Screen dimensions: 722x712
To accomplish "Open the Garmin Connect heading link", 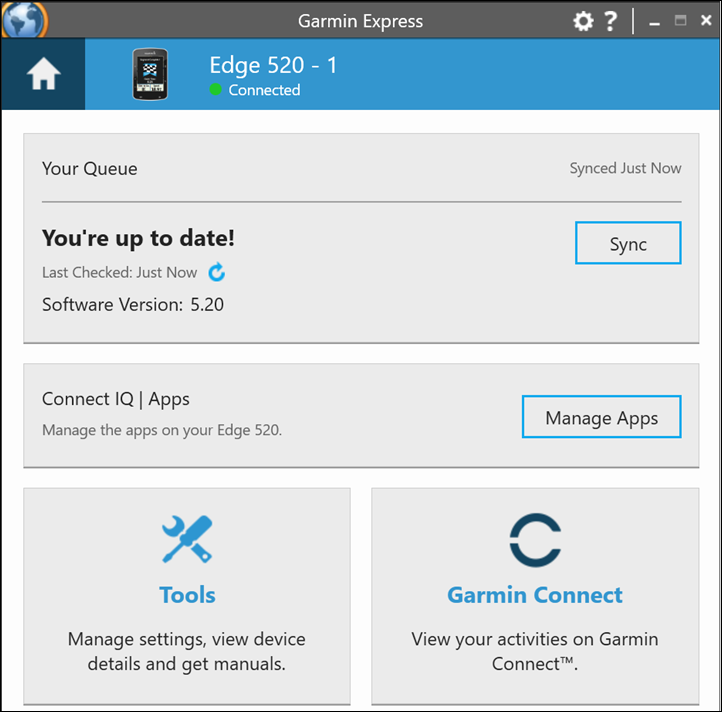I will 535,595.
